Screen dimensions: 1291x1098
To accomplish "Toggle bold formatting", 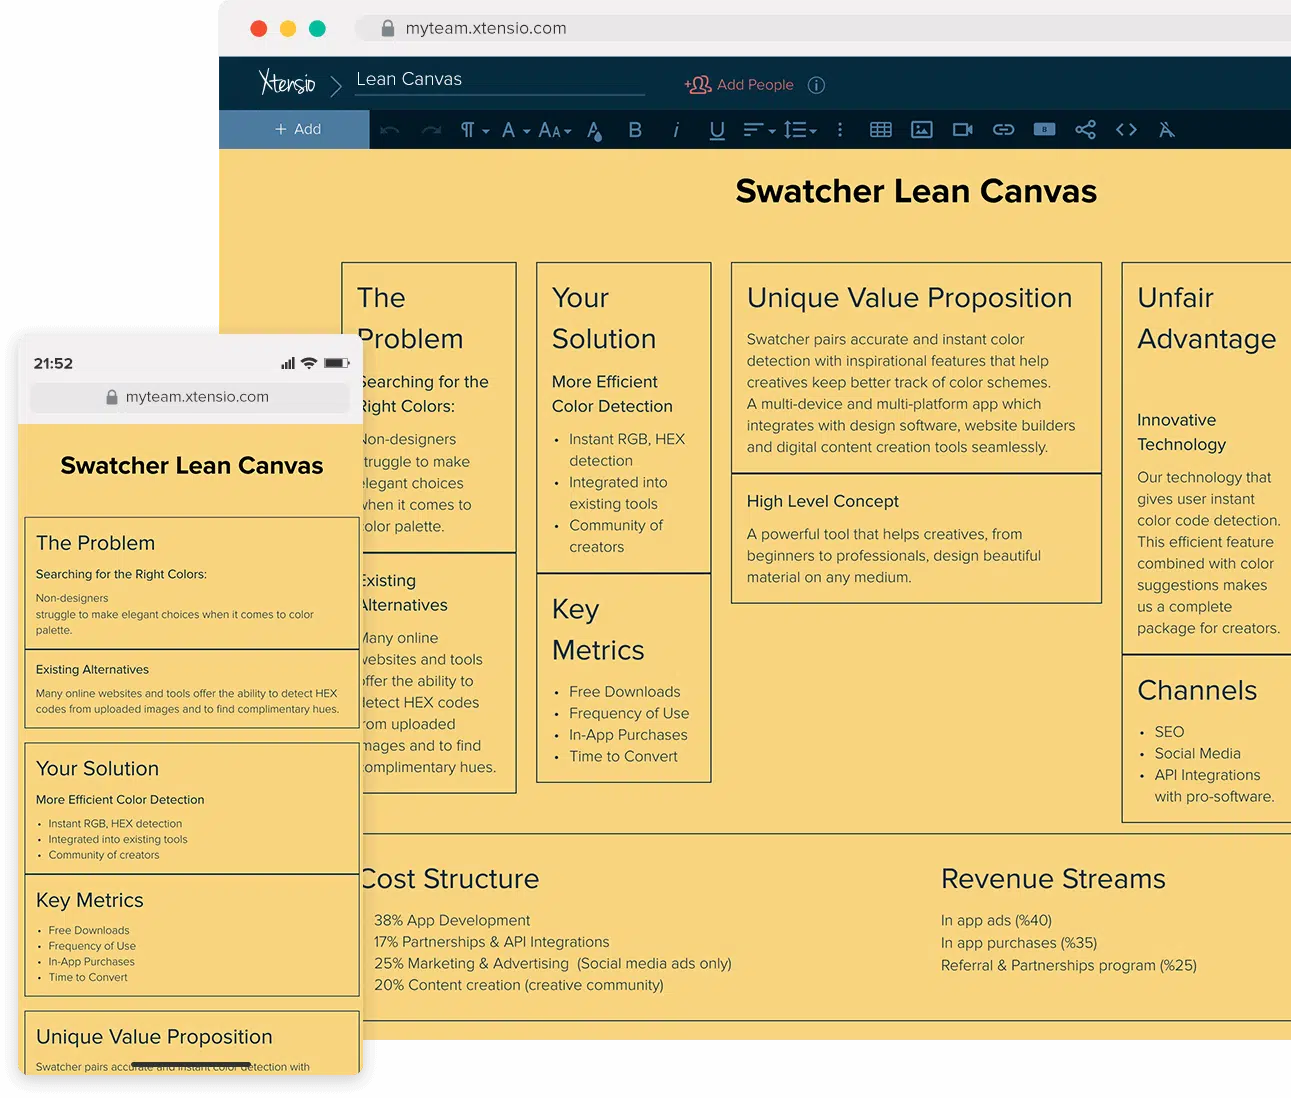I will [635, 129].
